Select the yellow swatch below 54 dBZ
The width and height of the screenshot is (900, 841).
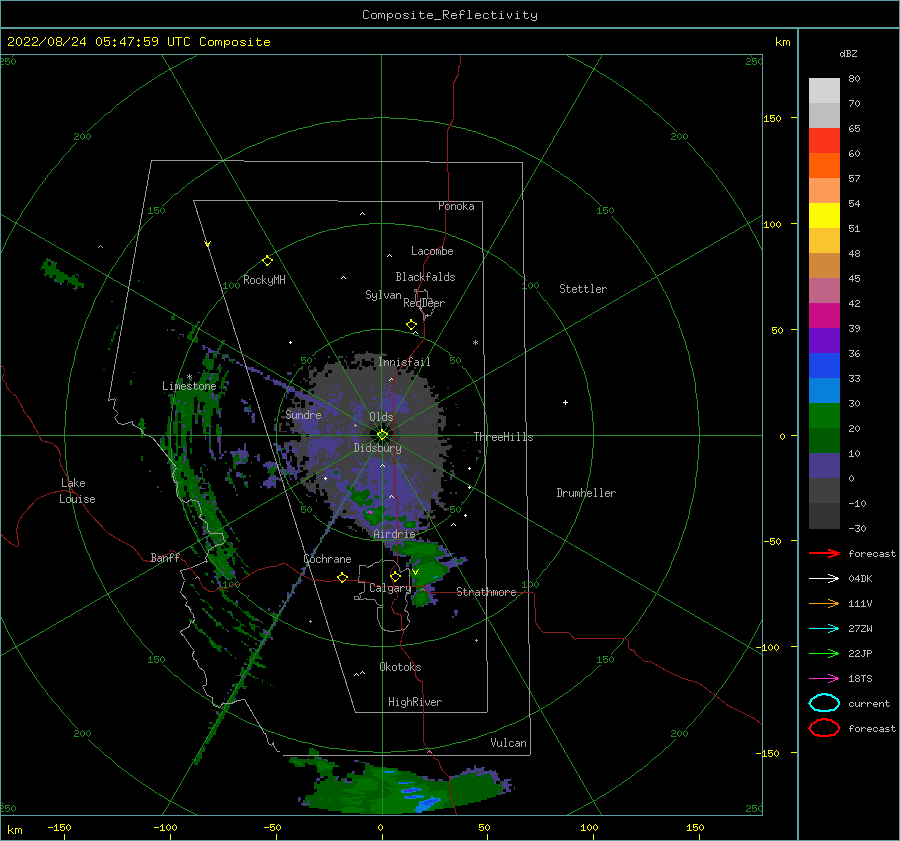tap(824, 216)
